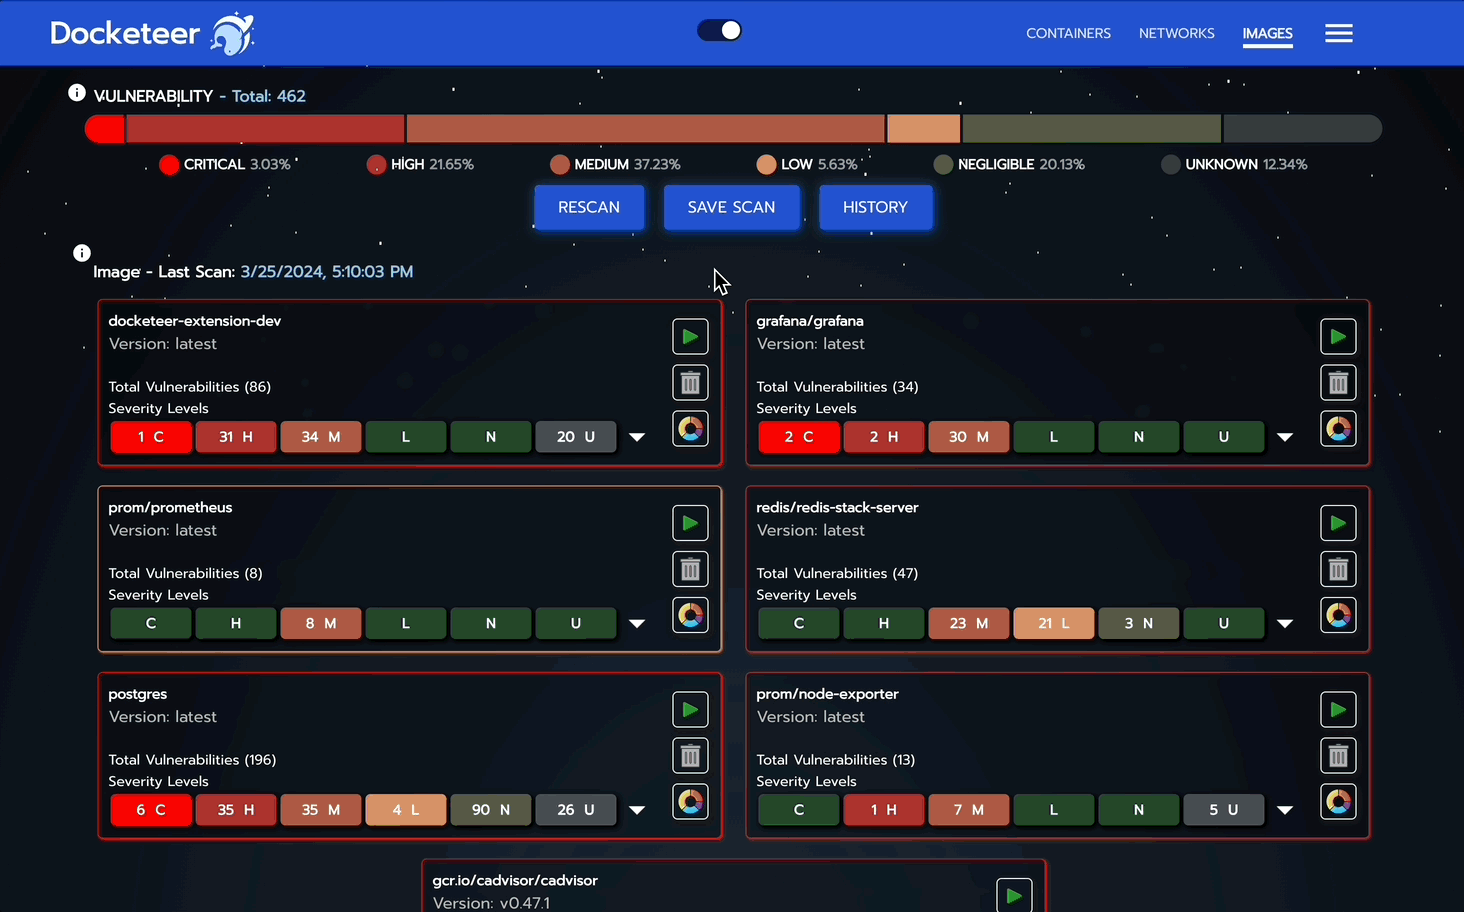This screenshot has height=912, width=1464.
Task: Delete the docketeer-extension-dev image
Action: tap(690, 383)
